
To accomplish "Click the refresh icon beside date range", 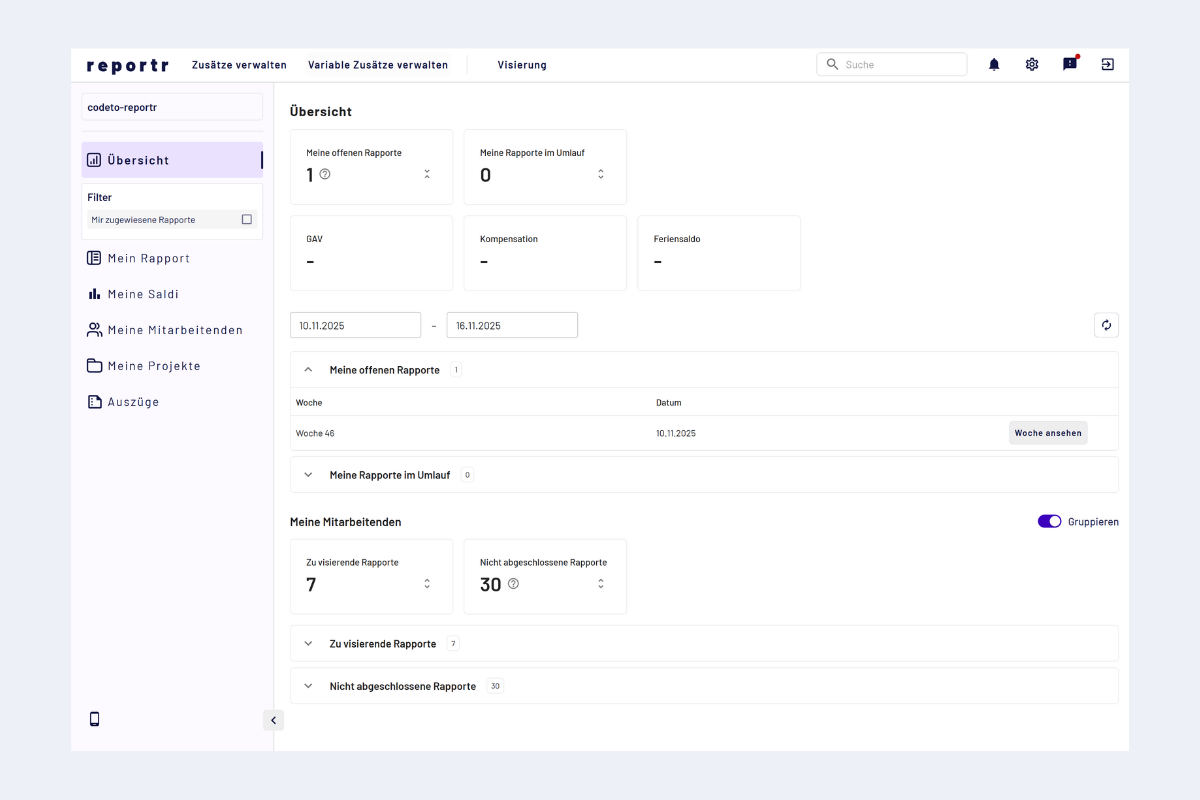I will [x=1106, y=325].
